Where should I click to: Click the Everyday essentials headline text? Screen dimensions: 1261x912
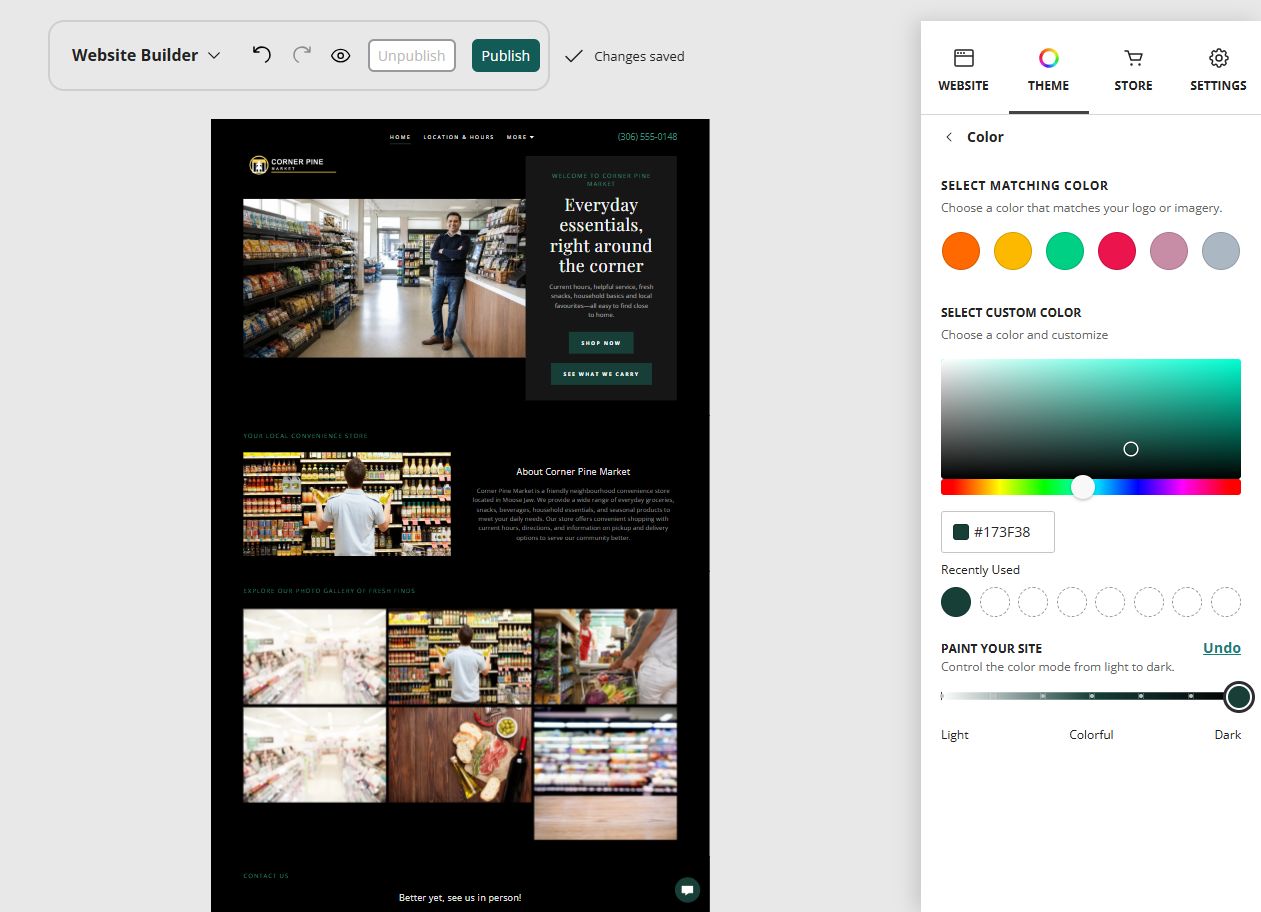(x=601, y=235)
